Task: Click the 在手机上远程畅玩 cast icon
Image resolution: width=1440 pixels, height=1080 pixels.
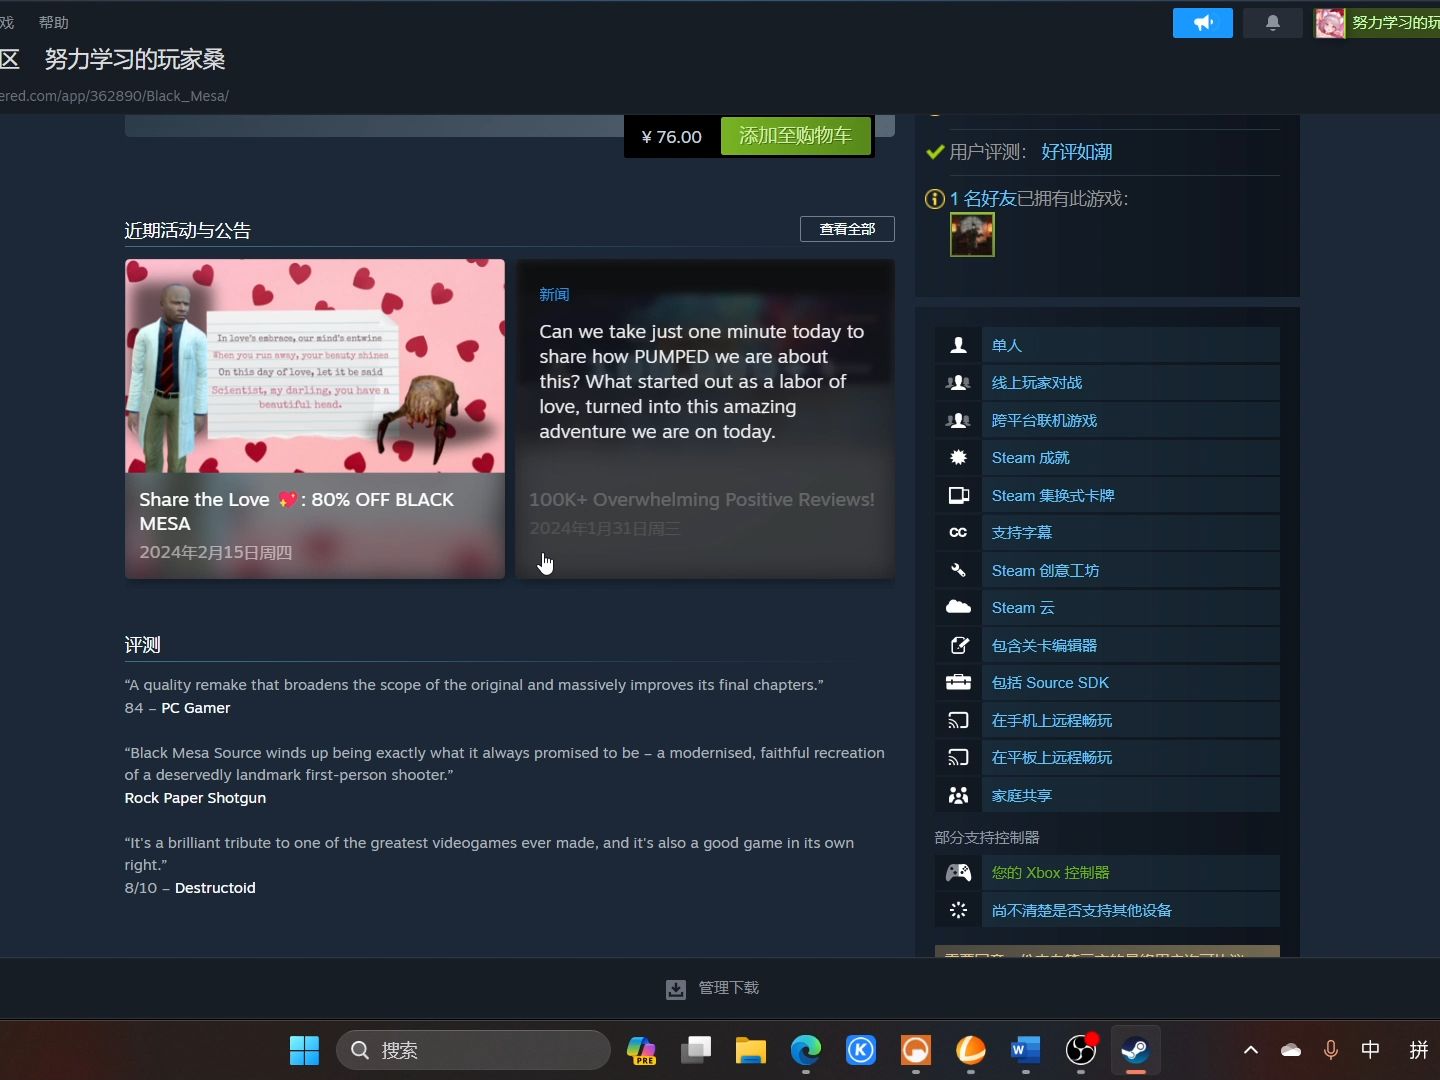Action: click(x=958, y=720)
